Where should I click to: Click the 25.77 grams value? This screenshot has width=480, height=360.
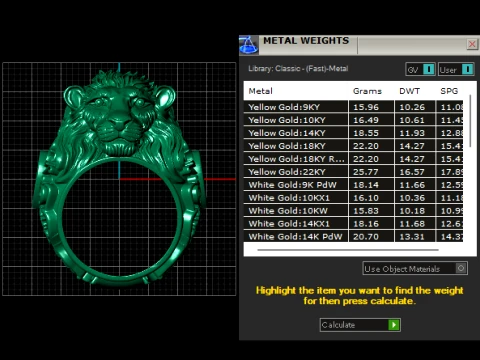366,172
